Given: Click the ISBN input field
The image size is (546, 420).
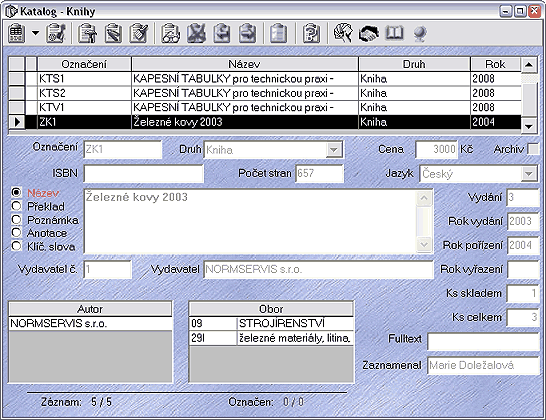Looking at the screenshot, I should 143,173.
